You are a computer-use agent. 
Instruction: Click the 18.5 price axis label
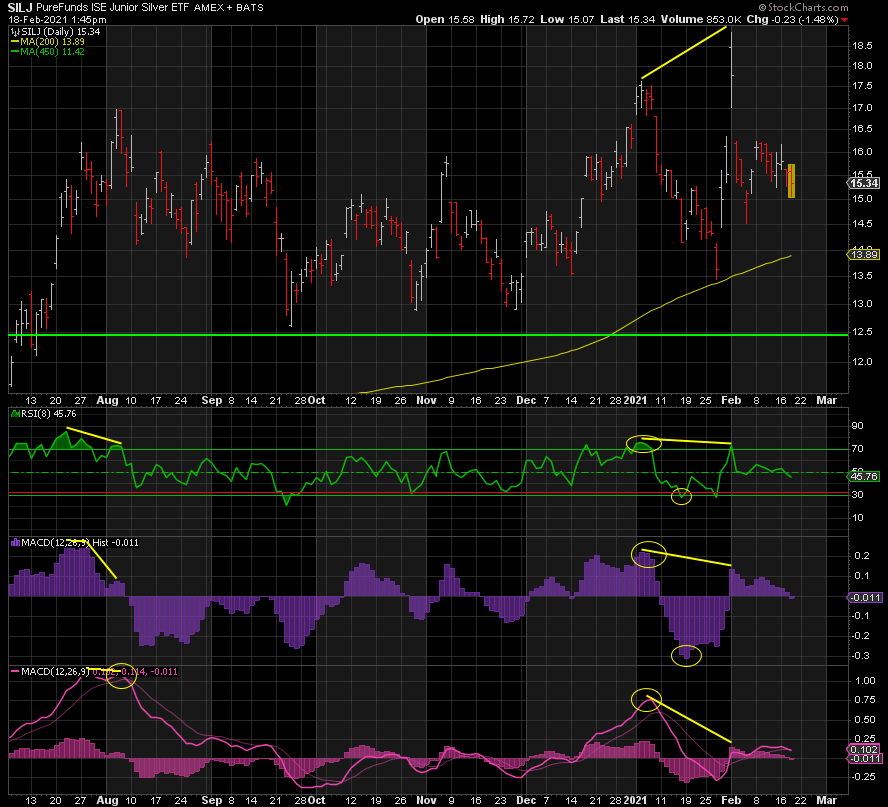pyautogui.click(x=862, y=46)
